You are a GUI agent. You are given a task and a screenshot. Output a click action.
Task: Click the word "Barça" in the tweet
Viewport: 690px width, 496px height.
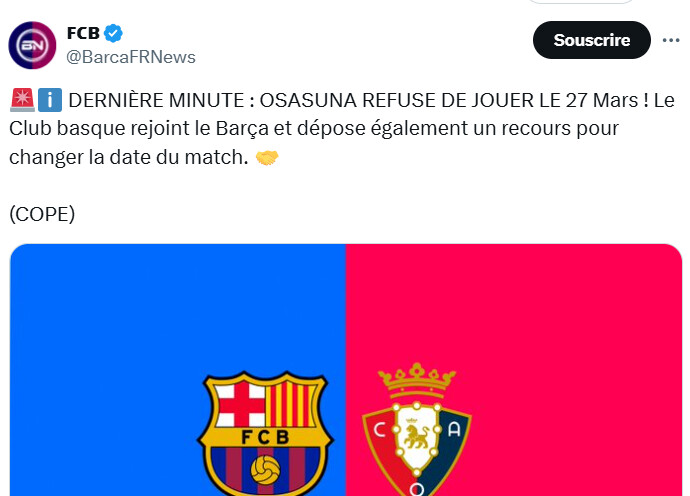pyautogui.click(x=279, y=130)
